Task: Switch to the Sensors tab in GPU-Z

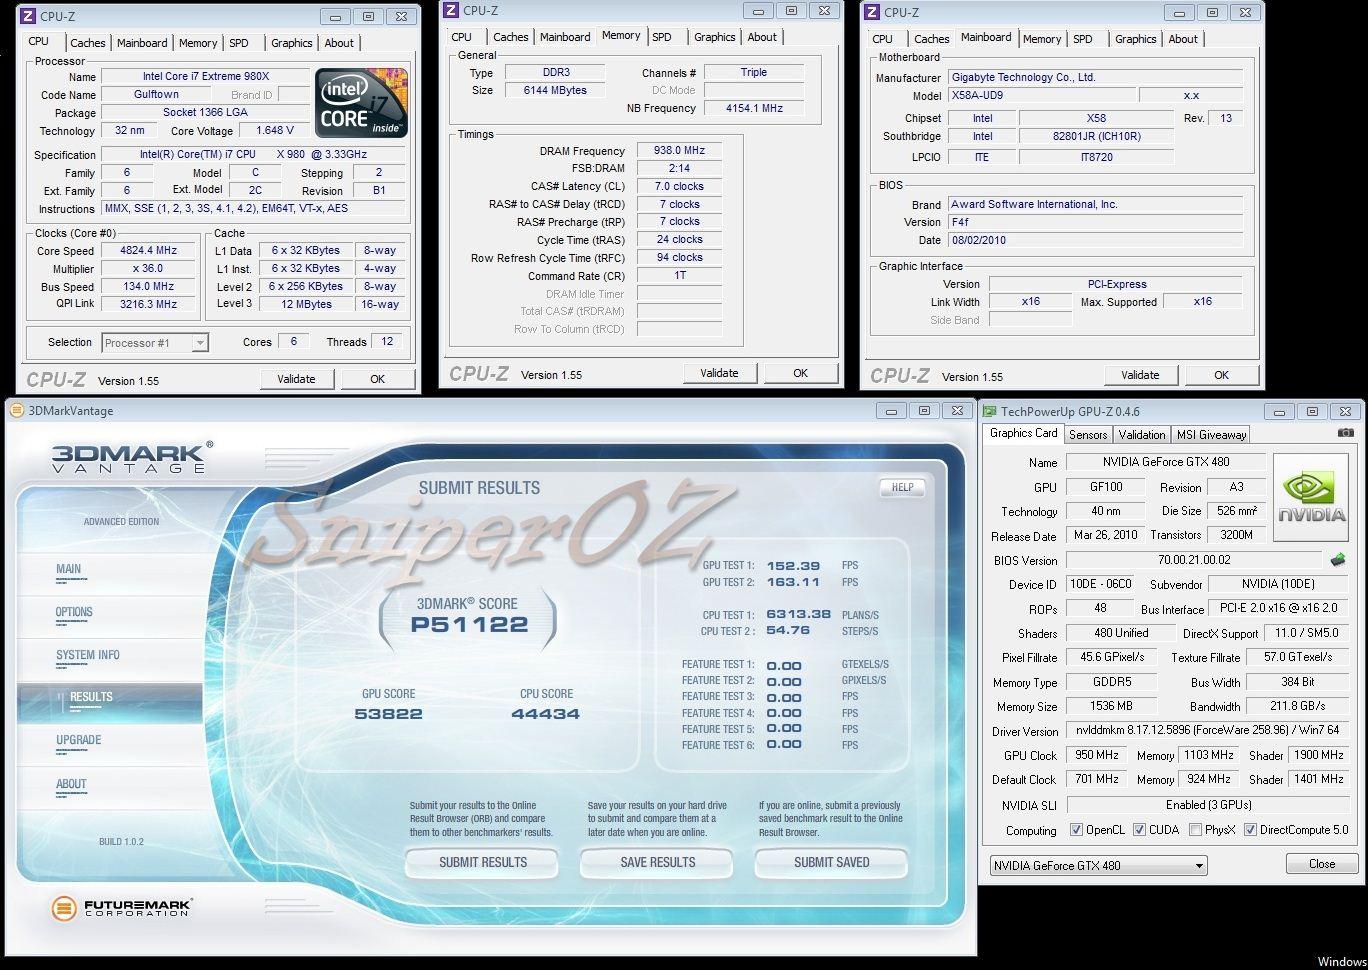Action: [1088, 435]
